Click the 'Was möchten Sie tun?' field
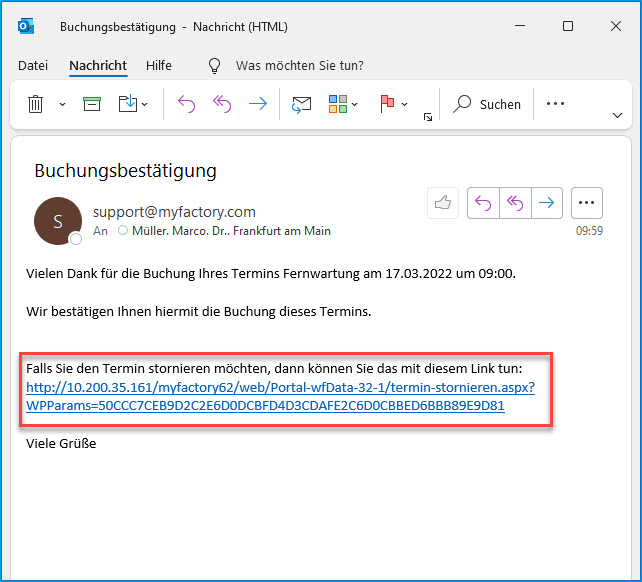Viewport: 642px width, 582px height. 300,66
